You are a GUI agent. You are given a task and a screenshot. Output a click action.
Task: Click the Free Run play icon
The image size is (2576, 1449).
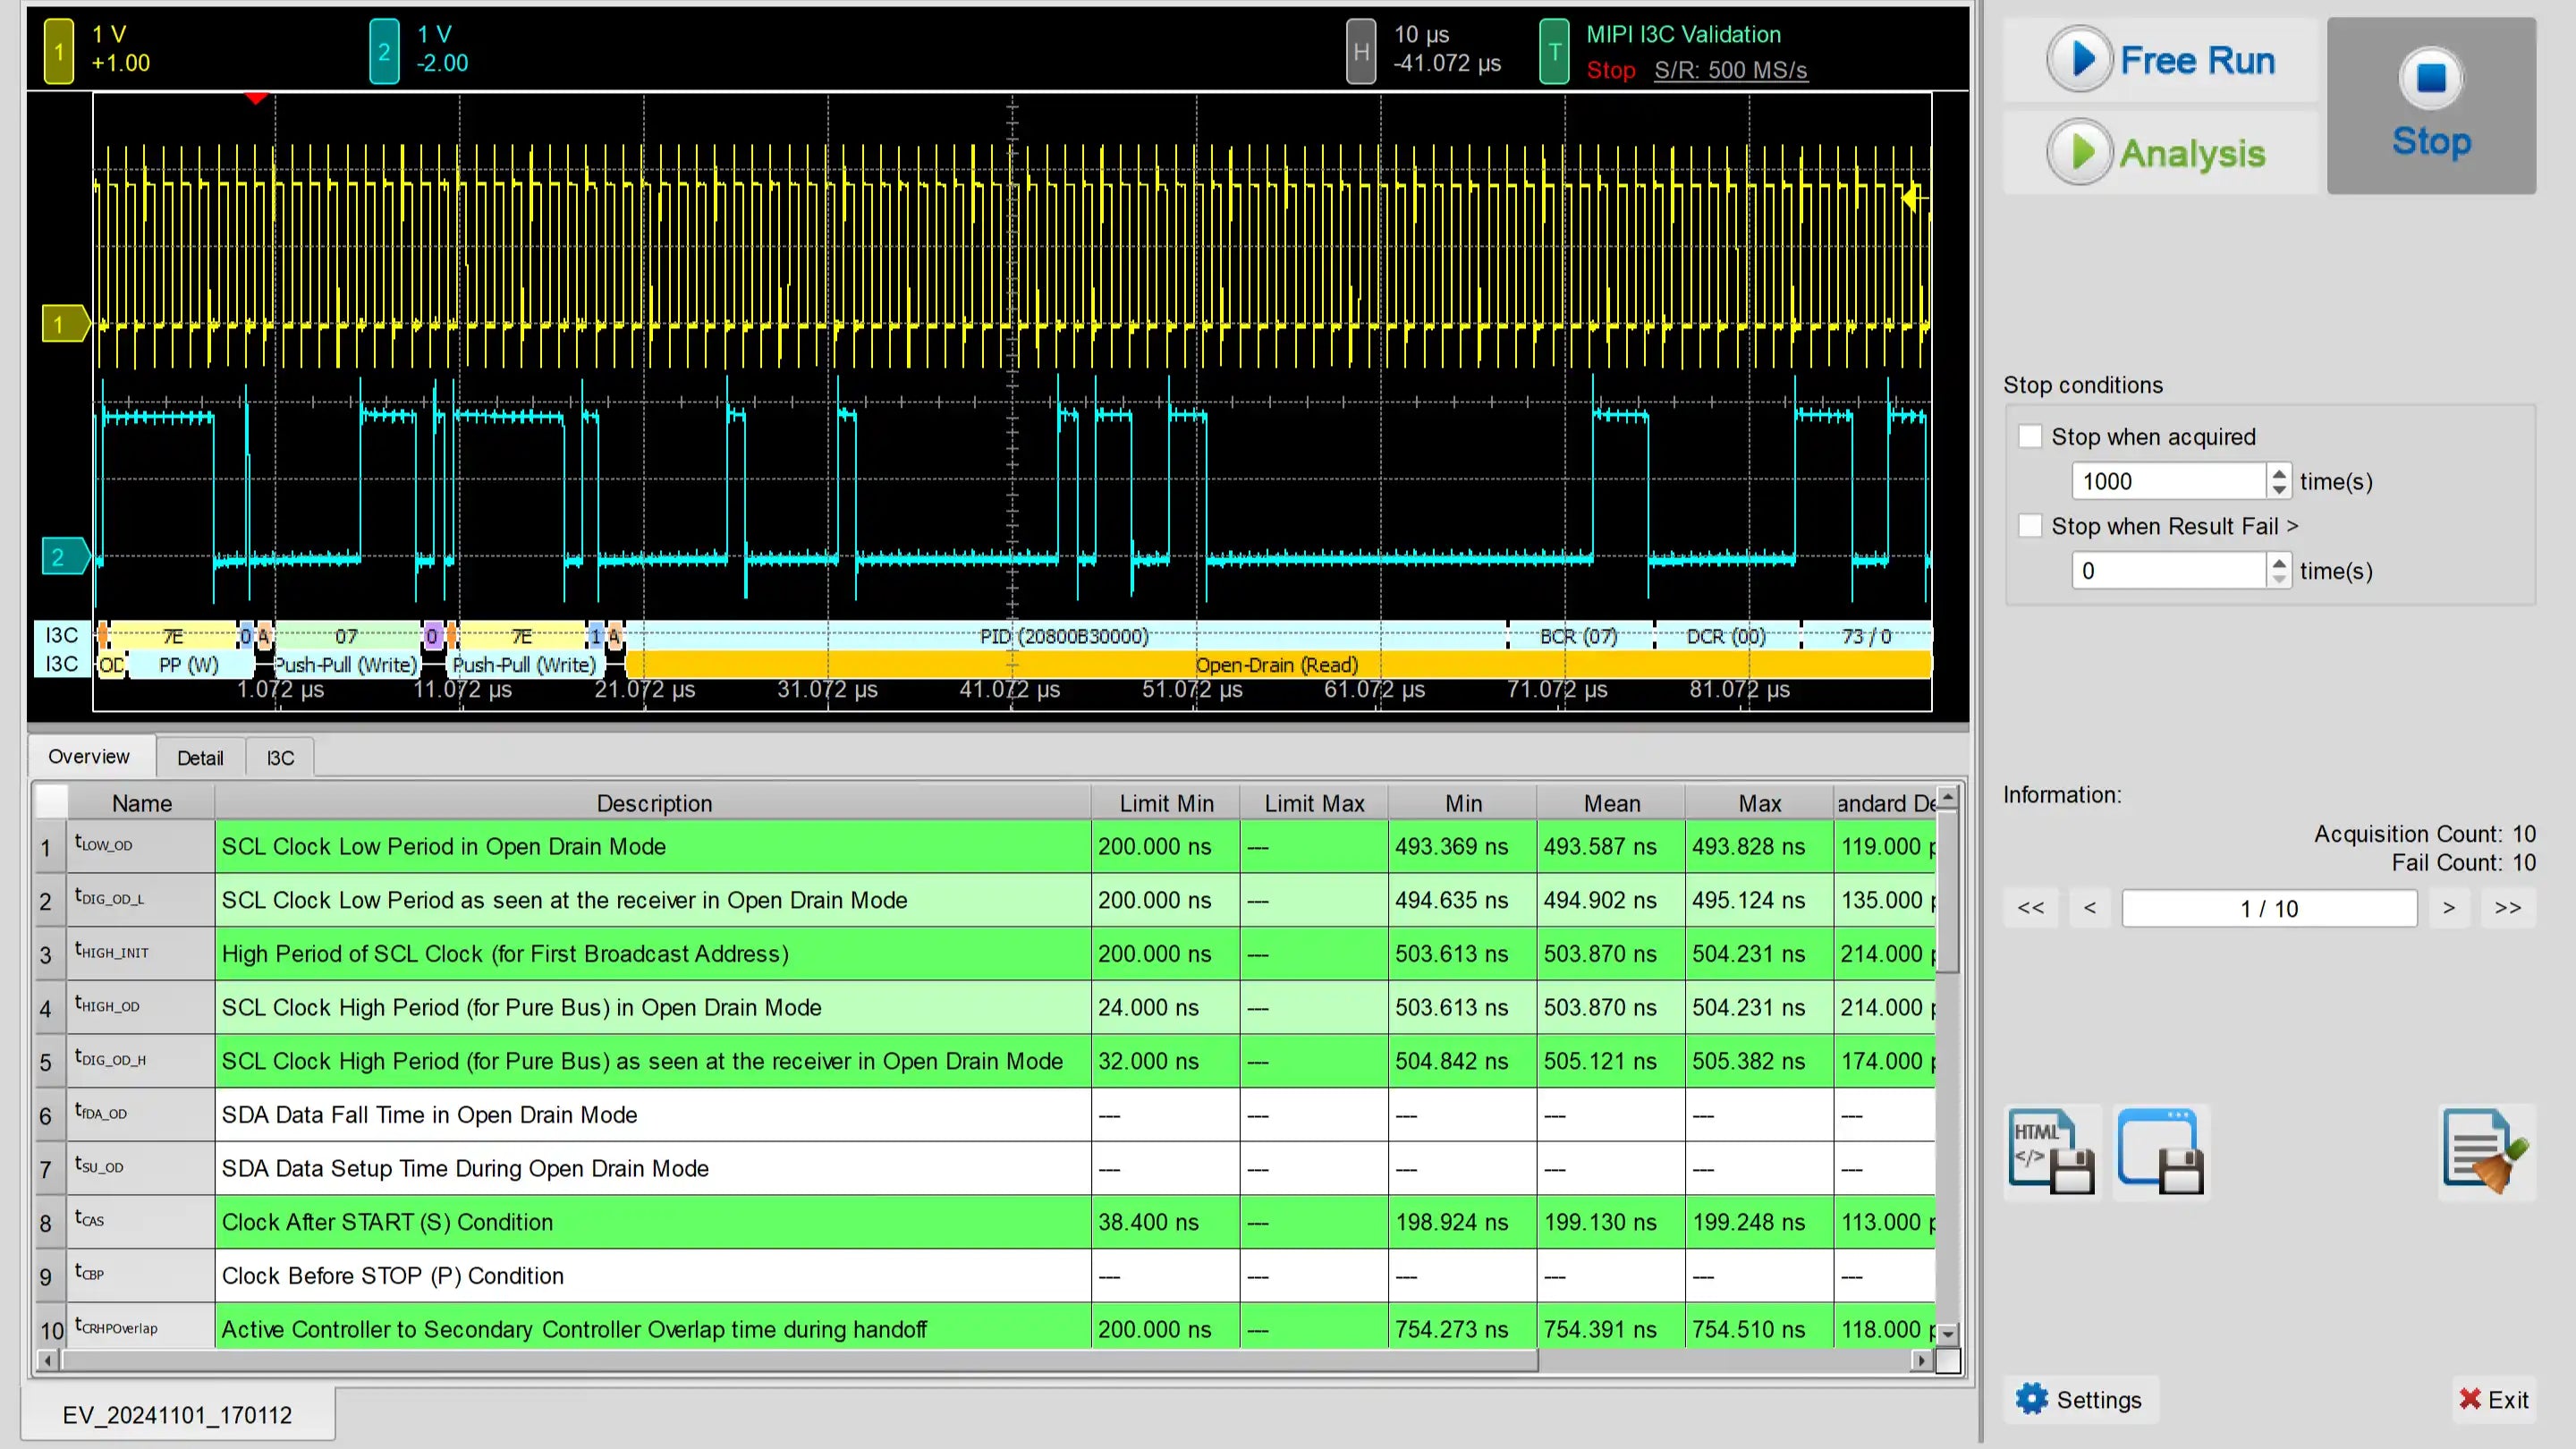(2080, 60)
